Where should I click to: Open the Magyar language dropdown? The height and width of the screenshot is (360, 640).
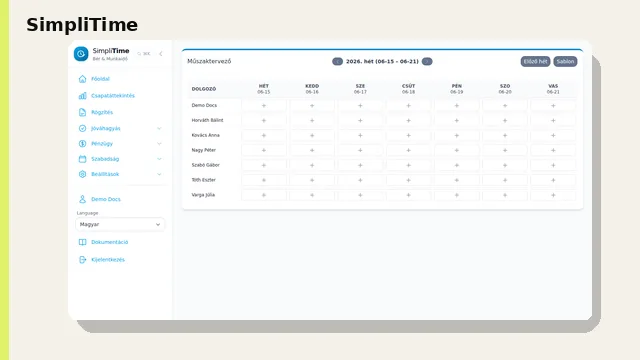point(120,224)
